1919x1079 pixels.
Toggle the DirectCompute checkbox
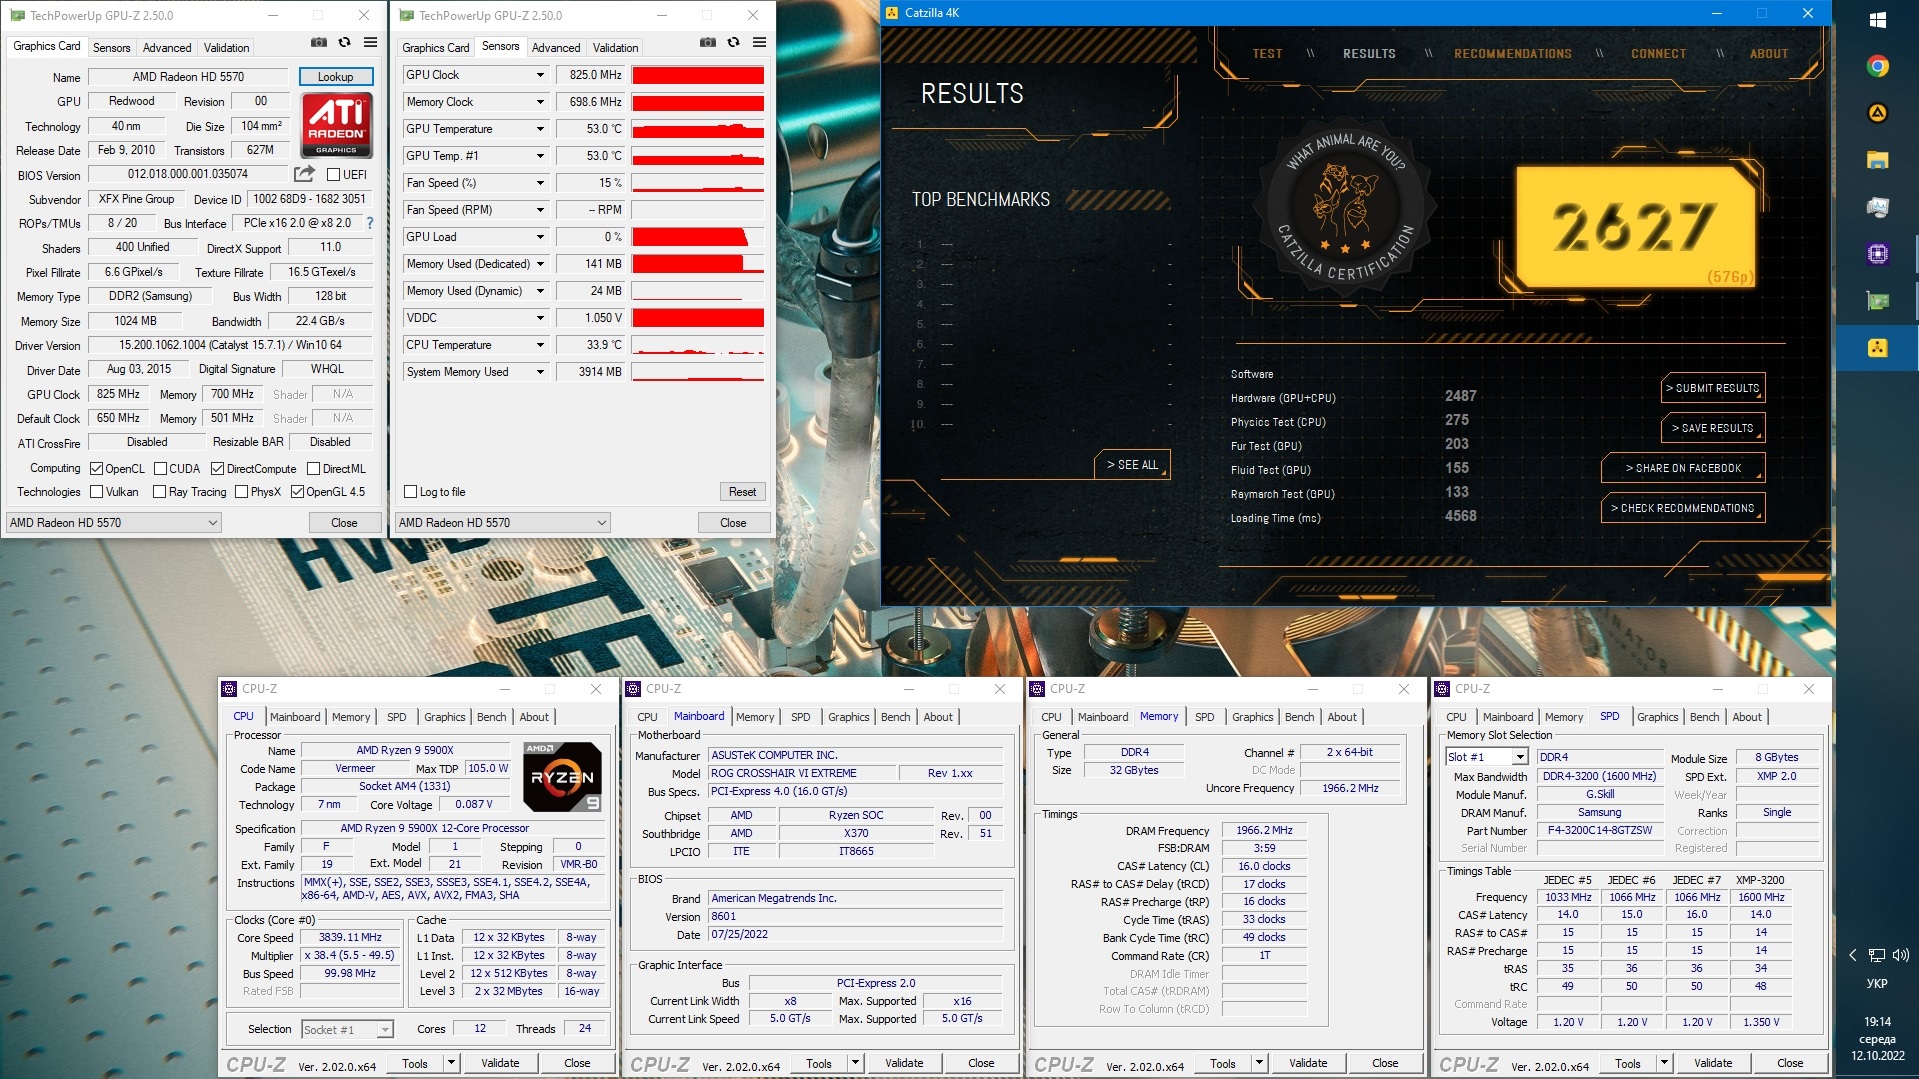point(217,469)
